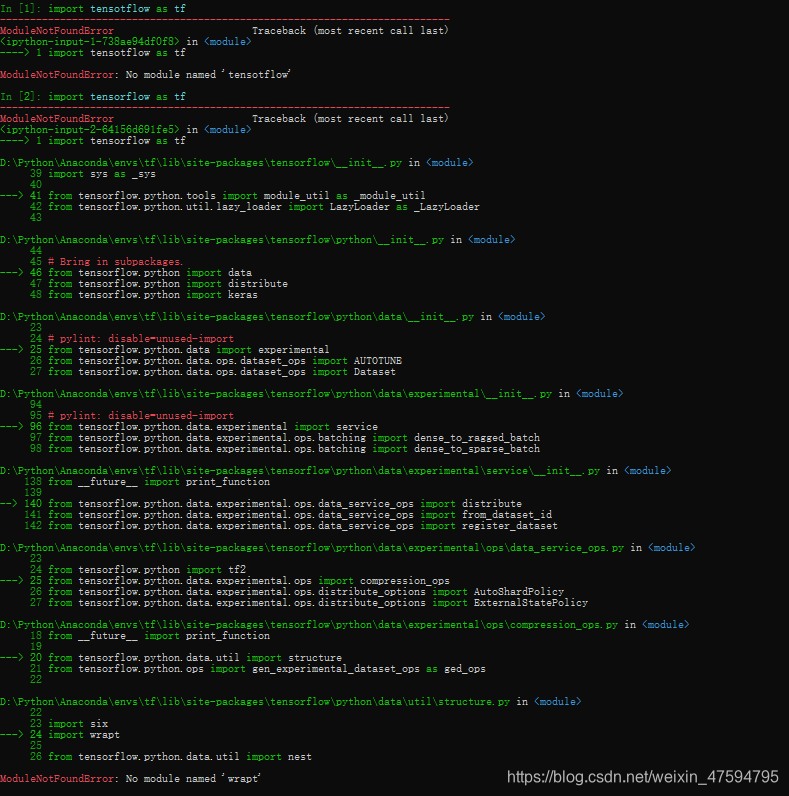Click line 26 importing AutoShardPolicy
789x796 pixels.
point(297,592)
